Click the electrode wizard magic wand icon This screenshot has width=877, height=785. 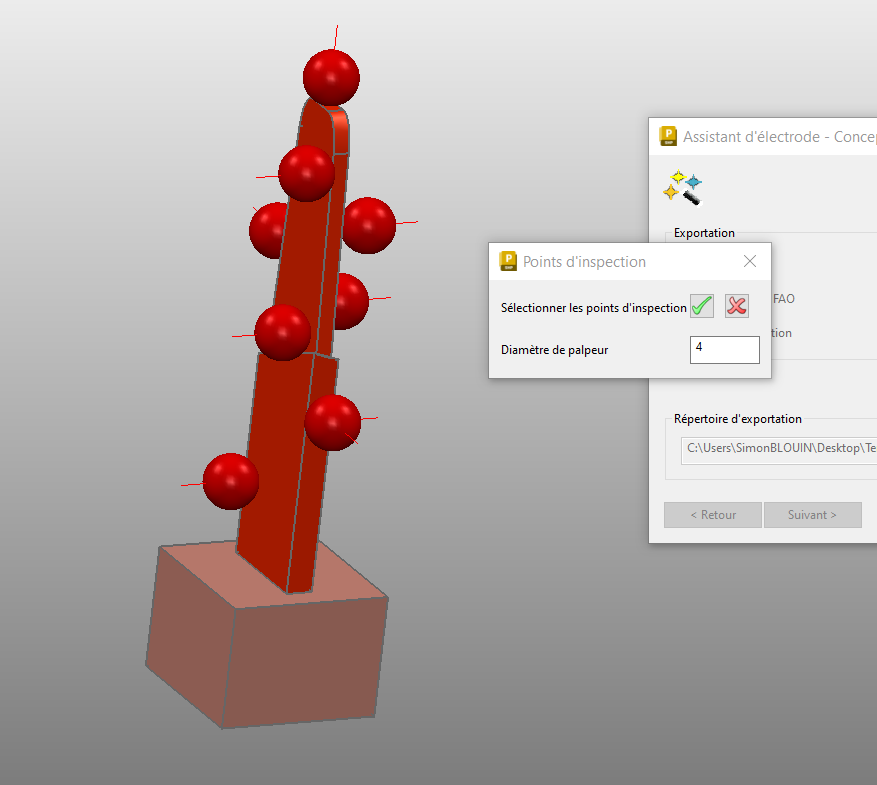pyautogui.click(x=682, y=187)
